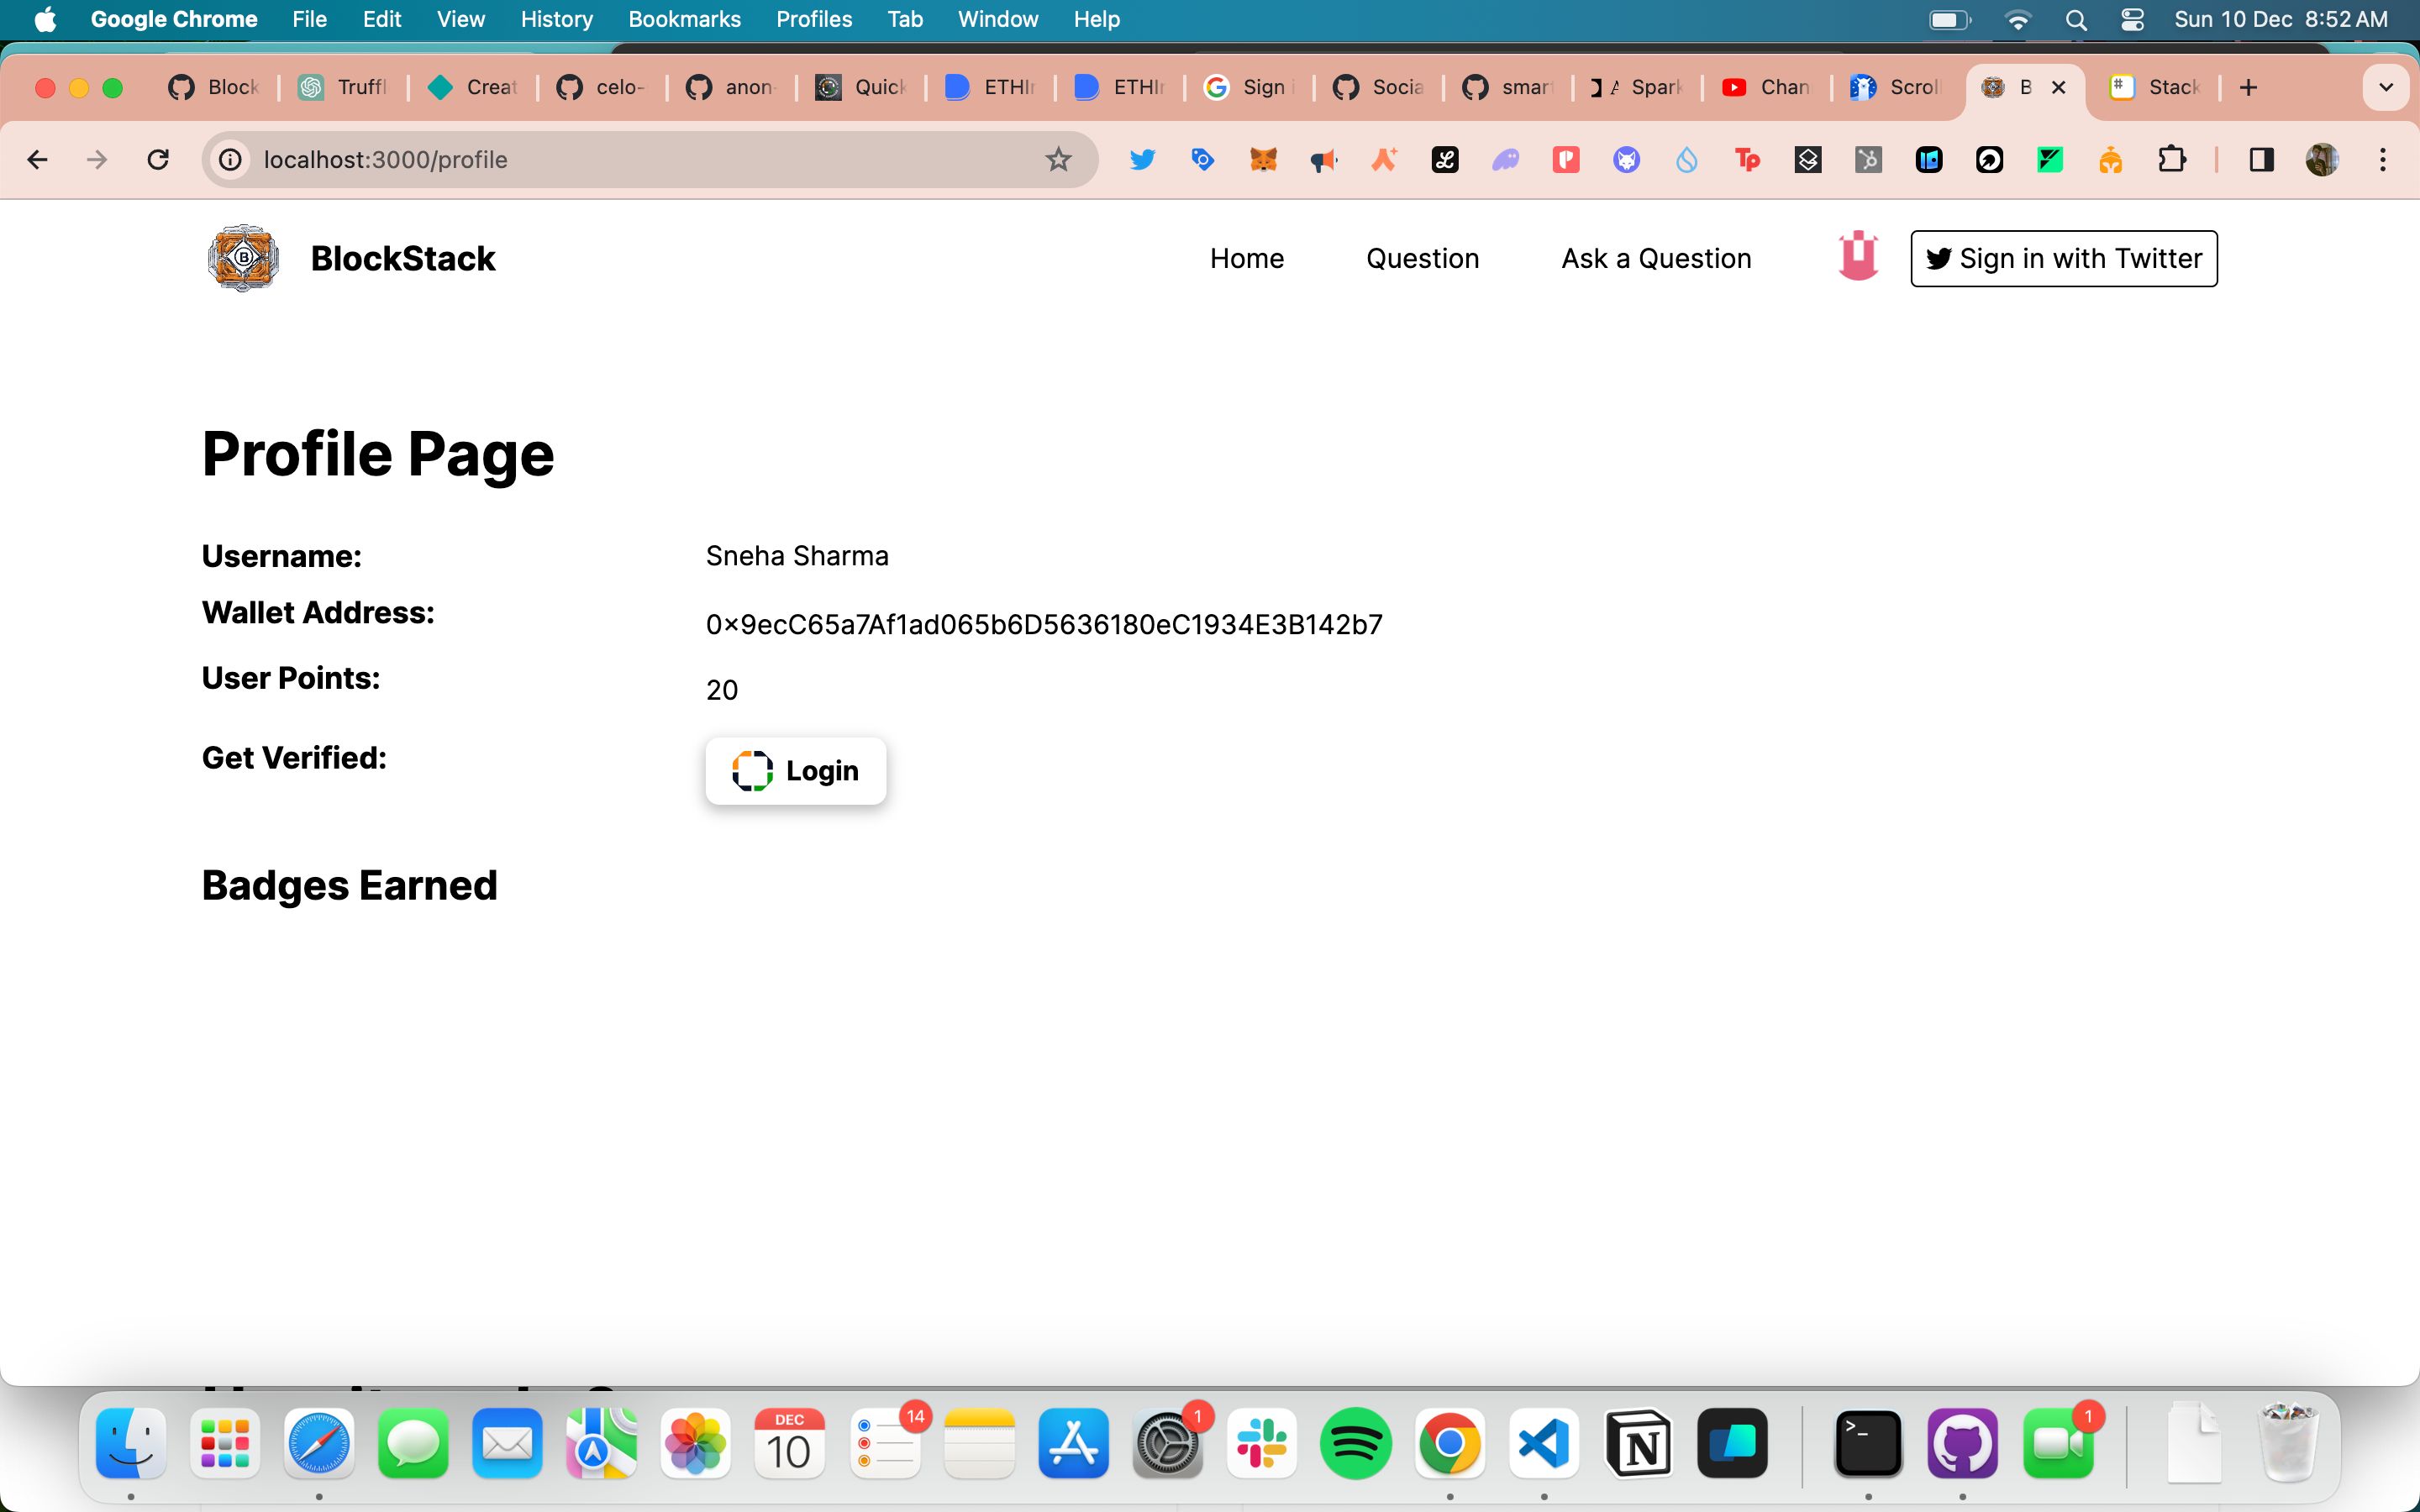Click the Notion icon in macOS dock
This screenshot has height=1512, width=2420.
point(1638,1441)
